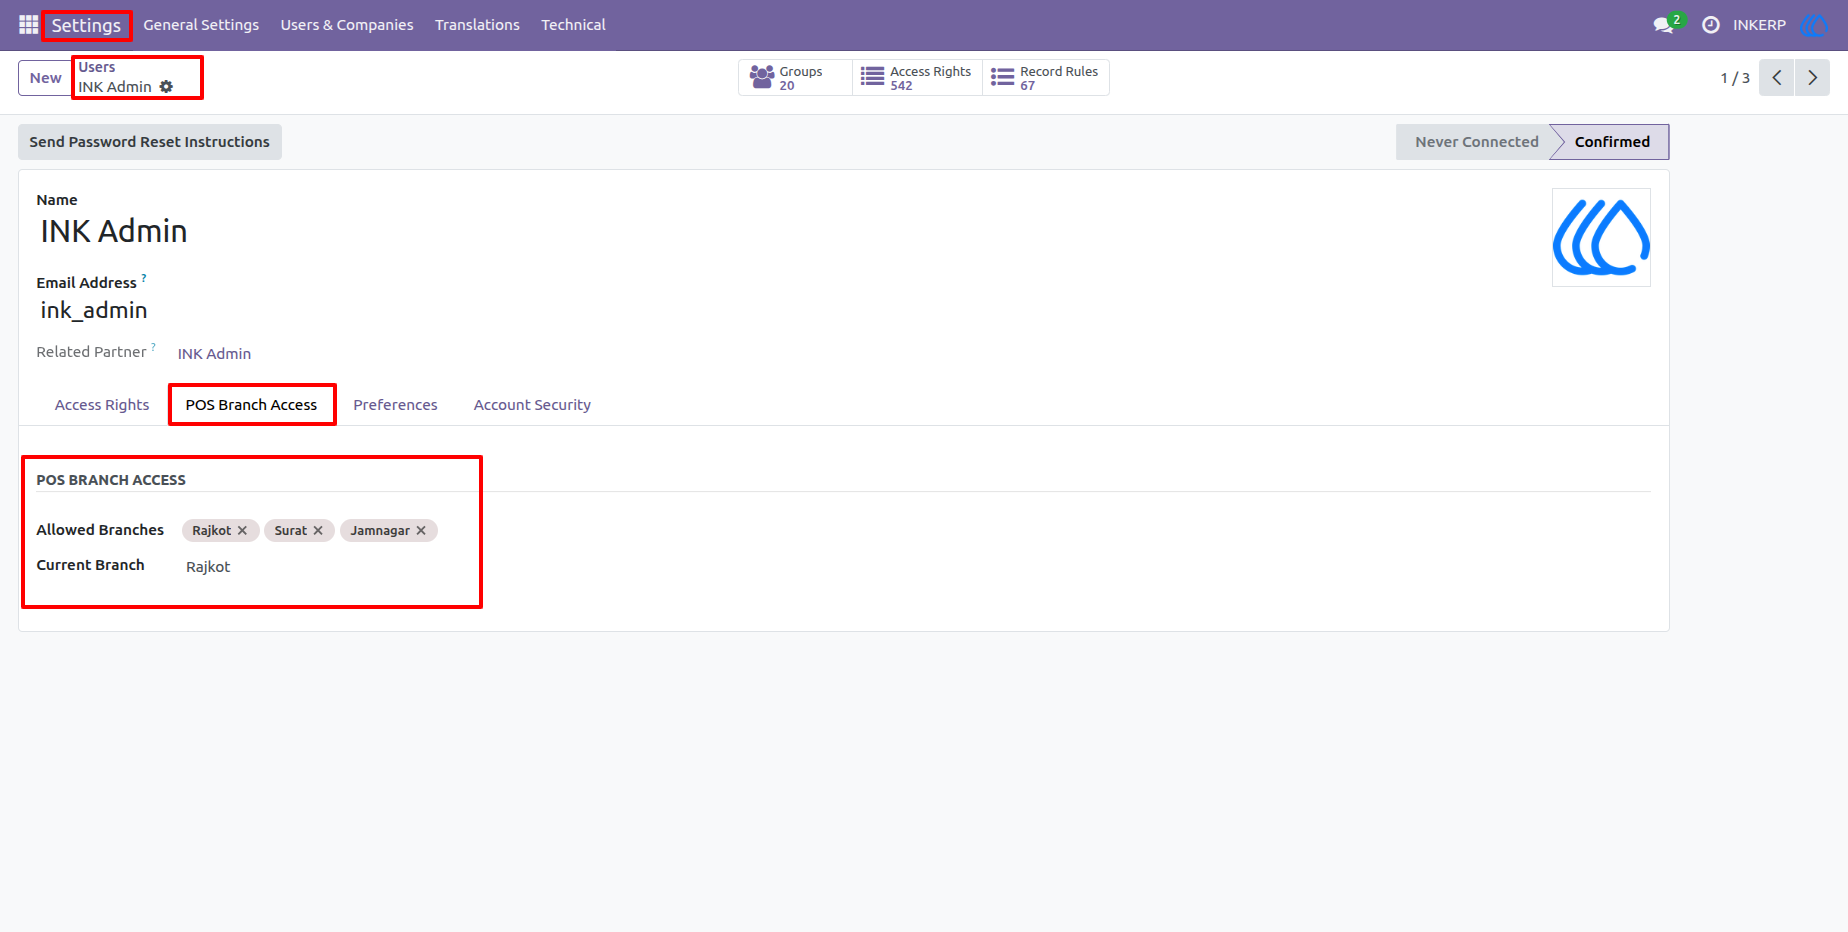Click the INKERP company name
1848x932 pixels.
point(1759,25)
